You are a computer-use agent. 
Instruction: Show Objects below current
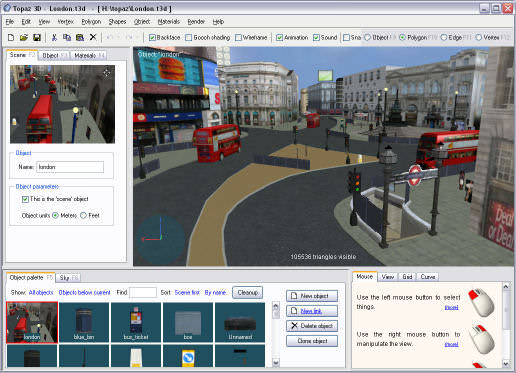click(x=85, y=292)
